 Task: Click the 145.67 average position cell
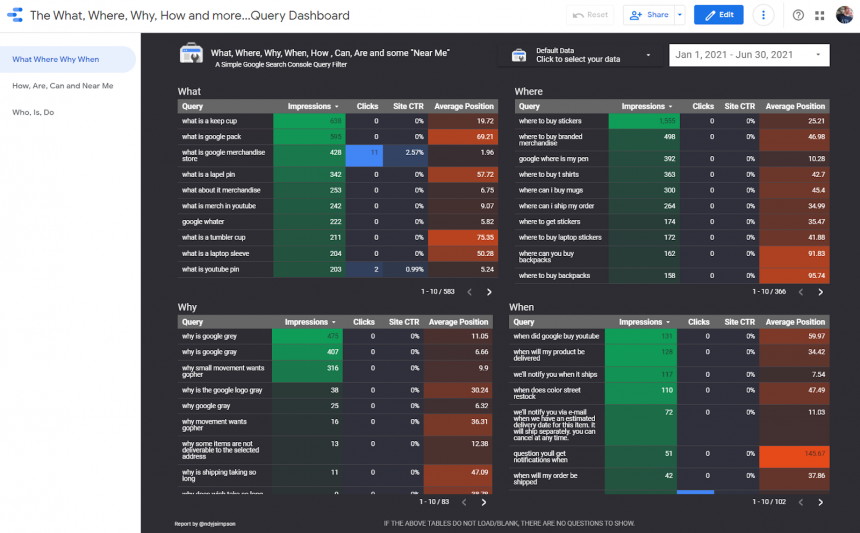tap(794, 457)
